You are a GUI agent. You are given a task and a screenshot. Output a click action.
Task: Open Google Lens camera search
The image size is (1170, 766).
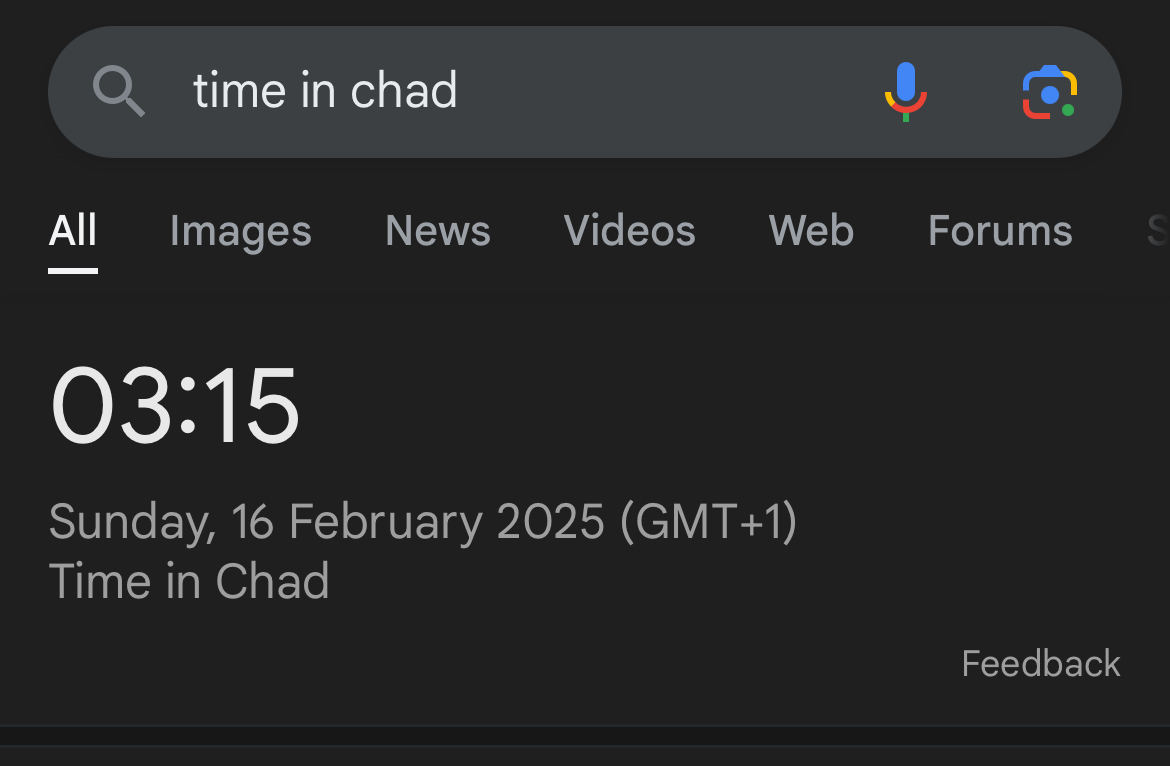tap(1049, 93)
